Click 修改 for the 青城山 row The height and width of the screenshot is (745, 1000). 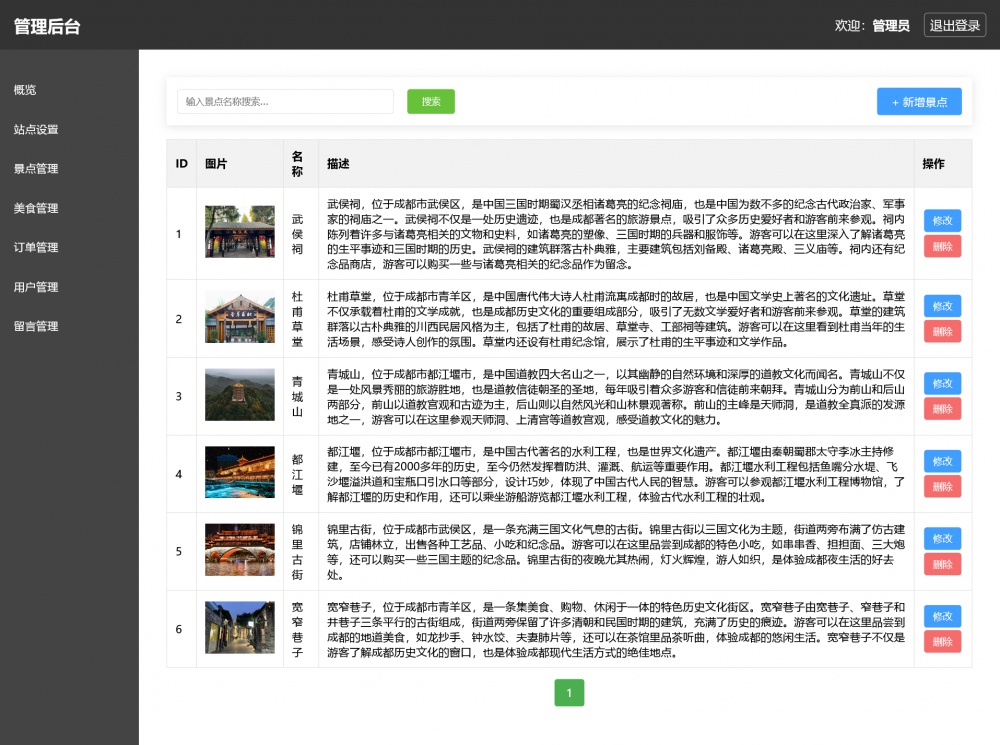click(x=942, y=383)
